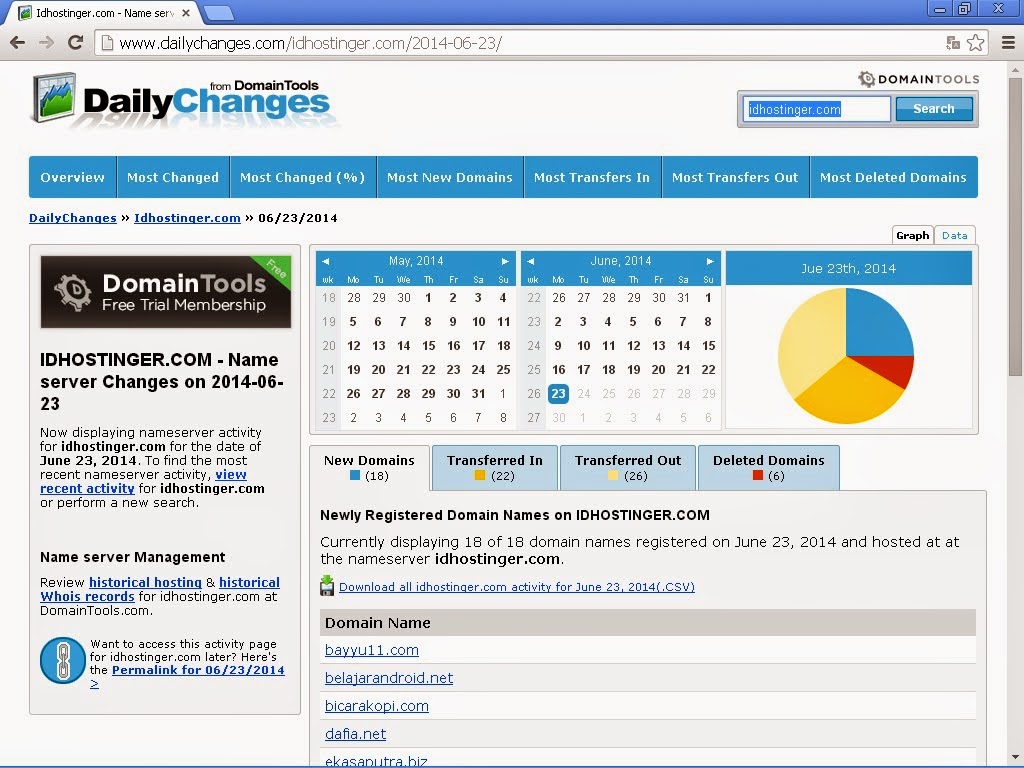1024x768 pixels.
Task: Go to previous month on June calendar
Action: tap(530, 261)
